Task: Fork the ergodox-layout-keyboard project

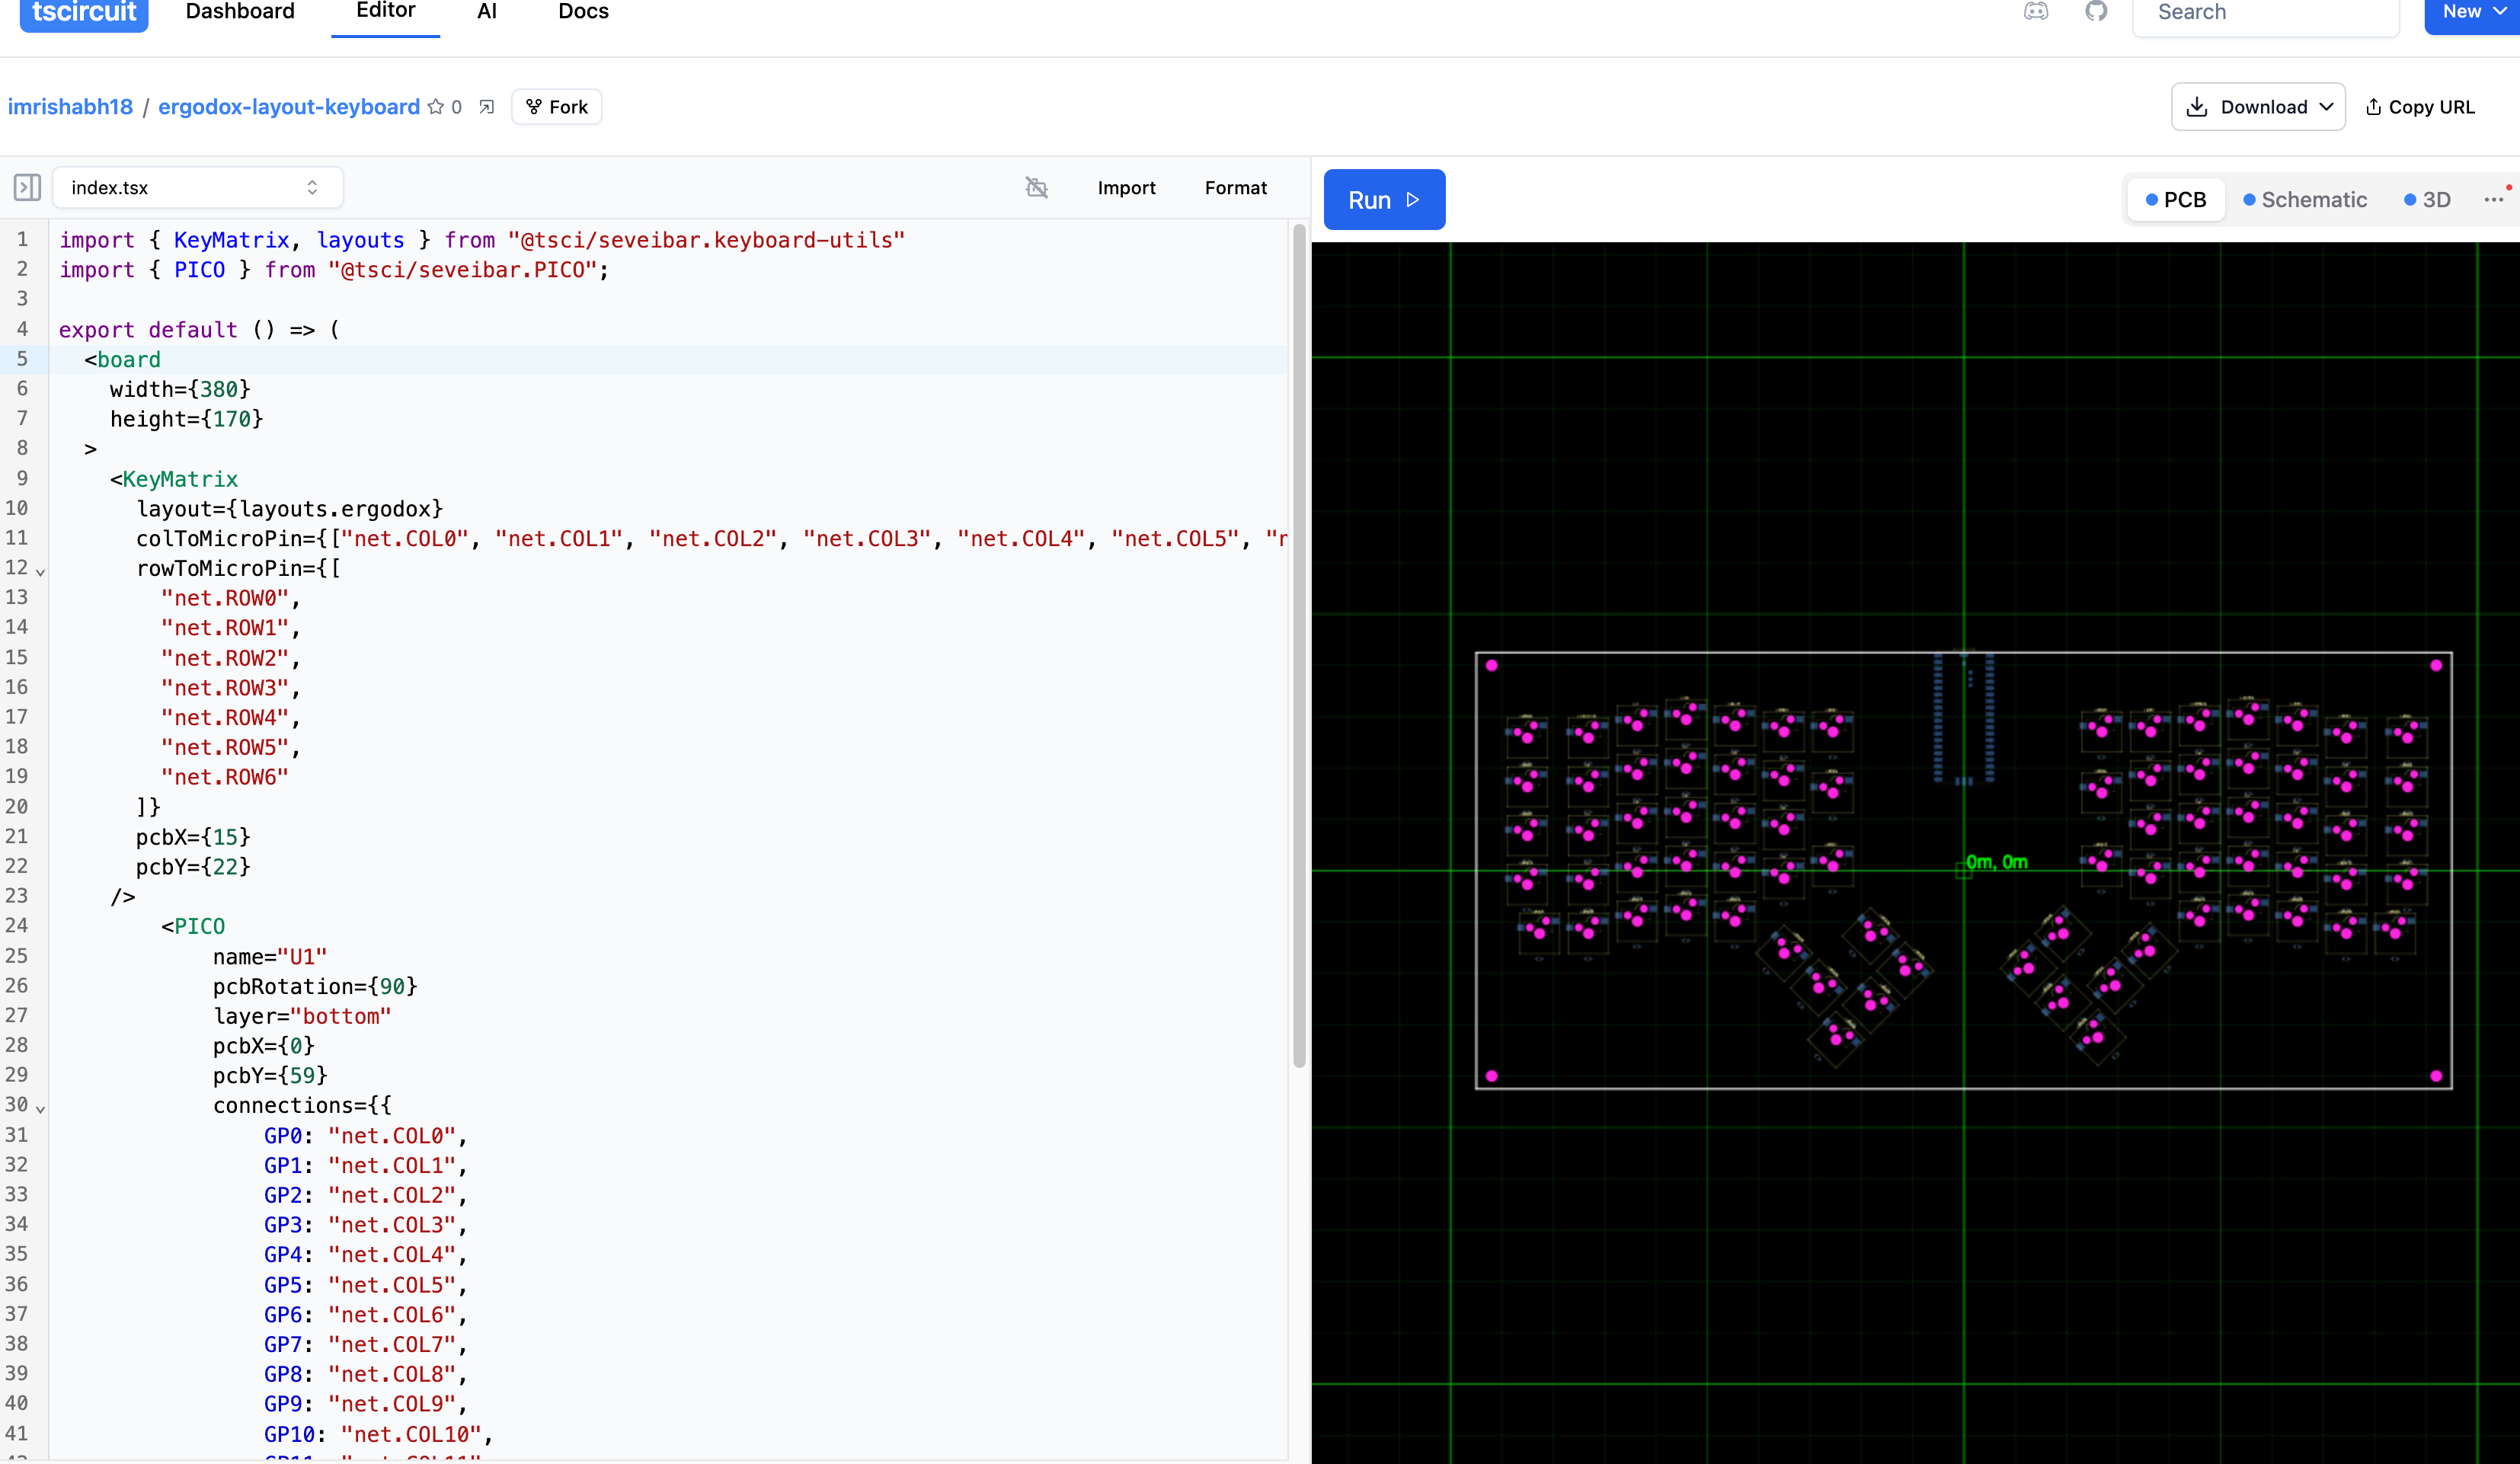Action: tap(556, 106)
